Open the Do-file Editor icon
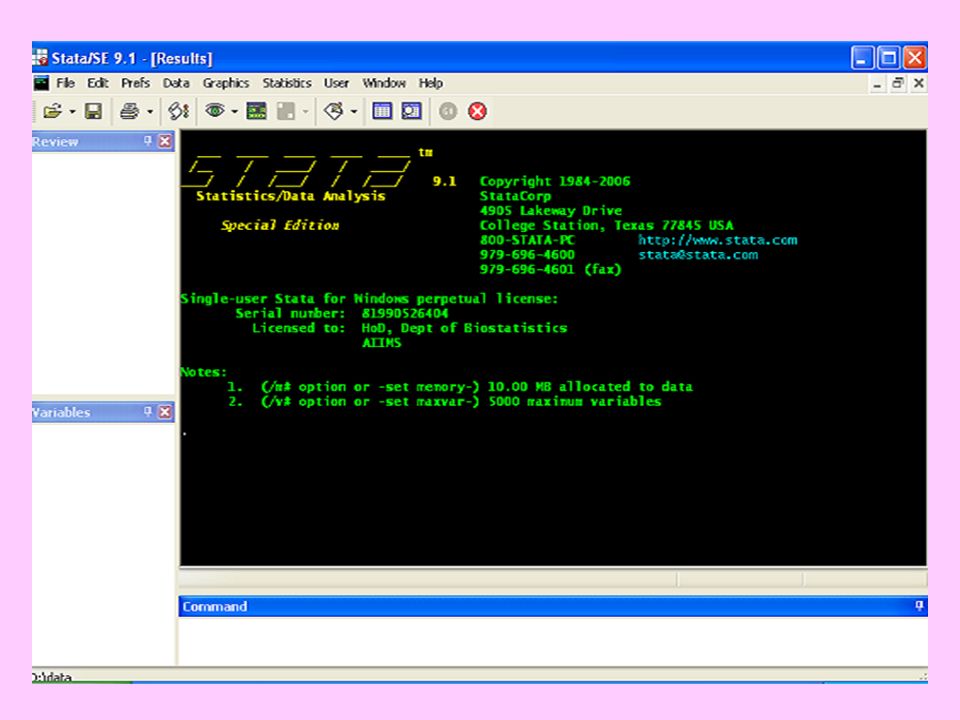This screenshot has width=960, height=720. (x=334, y=111)
